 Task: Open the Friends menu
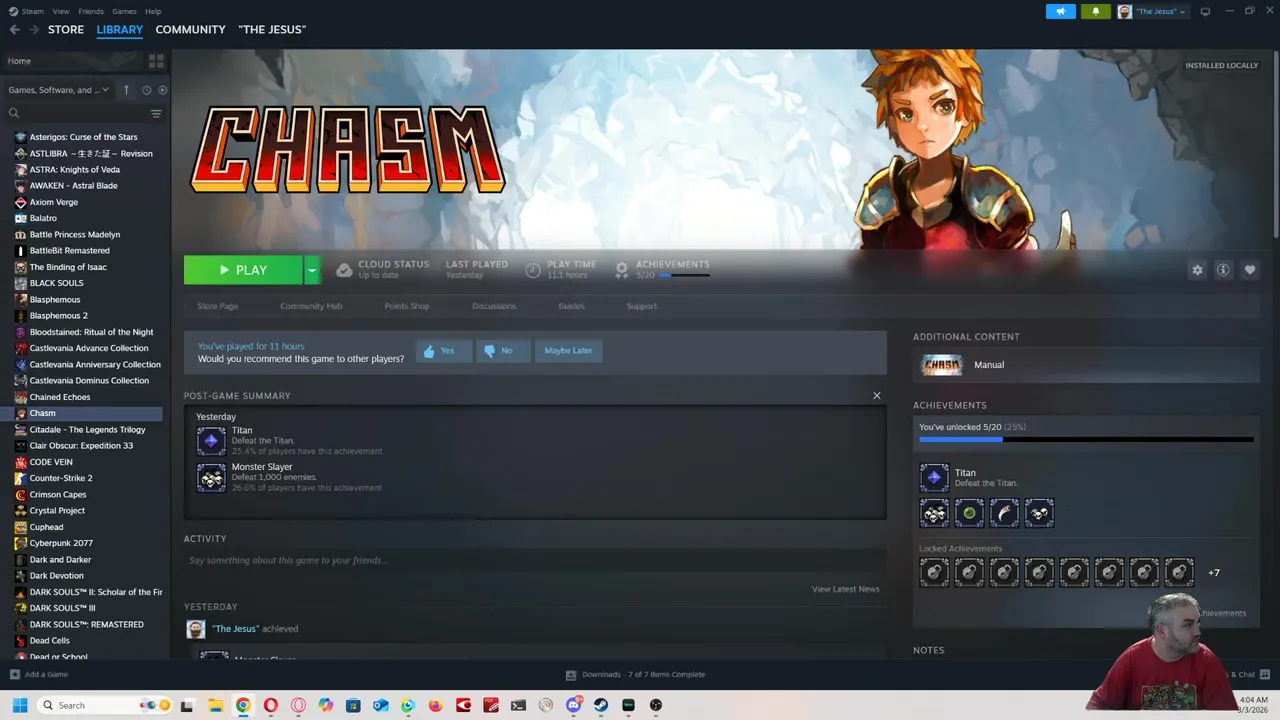[91, 11]
